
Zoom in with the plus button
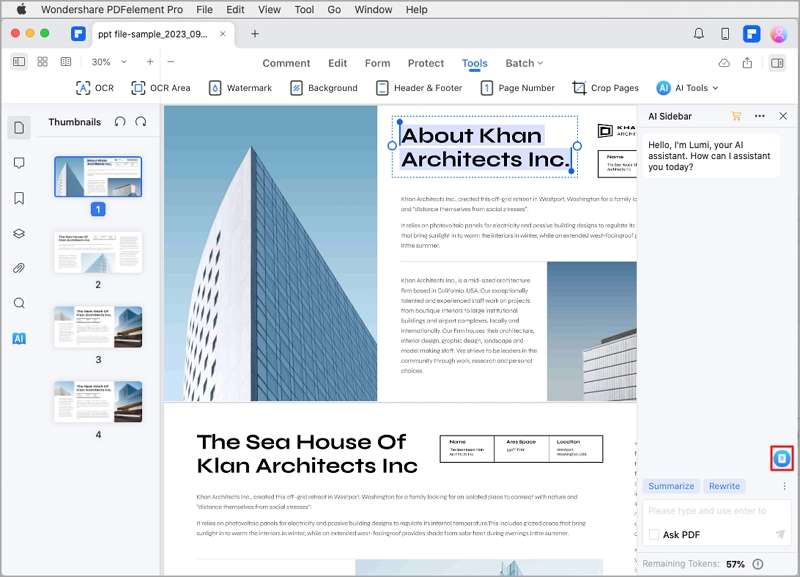(150, 62)
